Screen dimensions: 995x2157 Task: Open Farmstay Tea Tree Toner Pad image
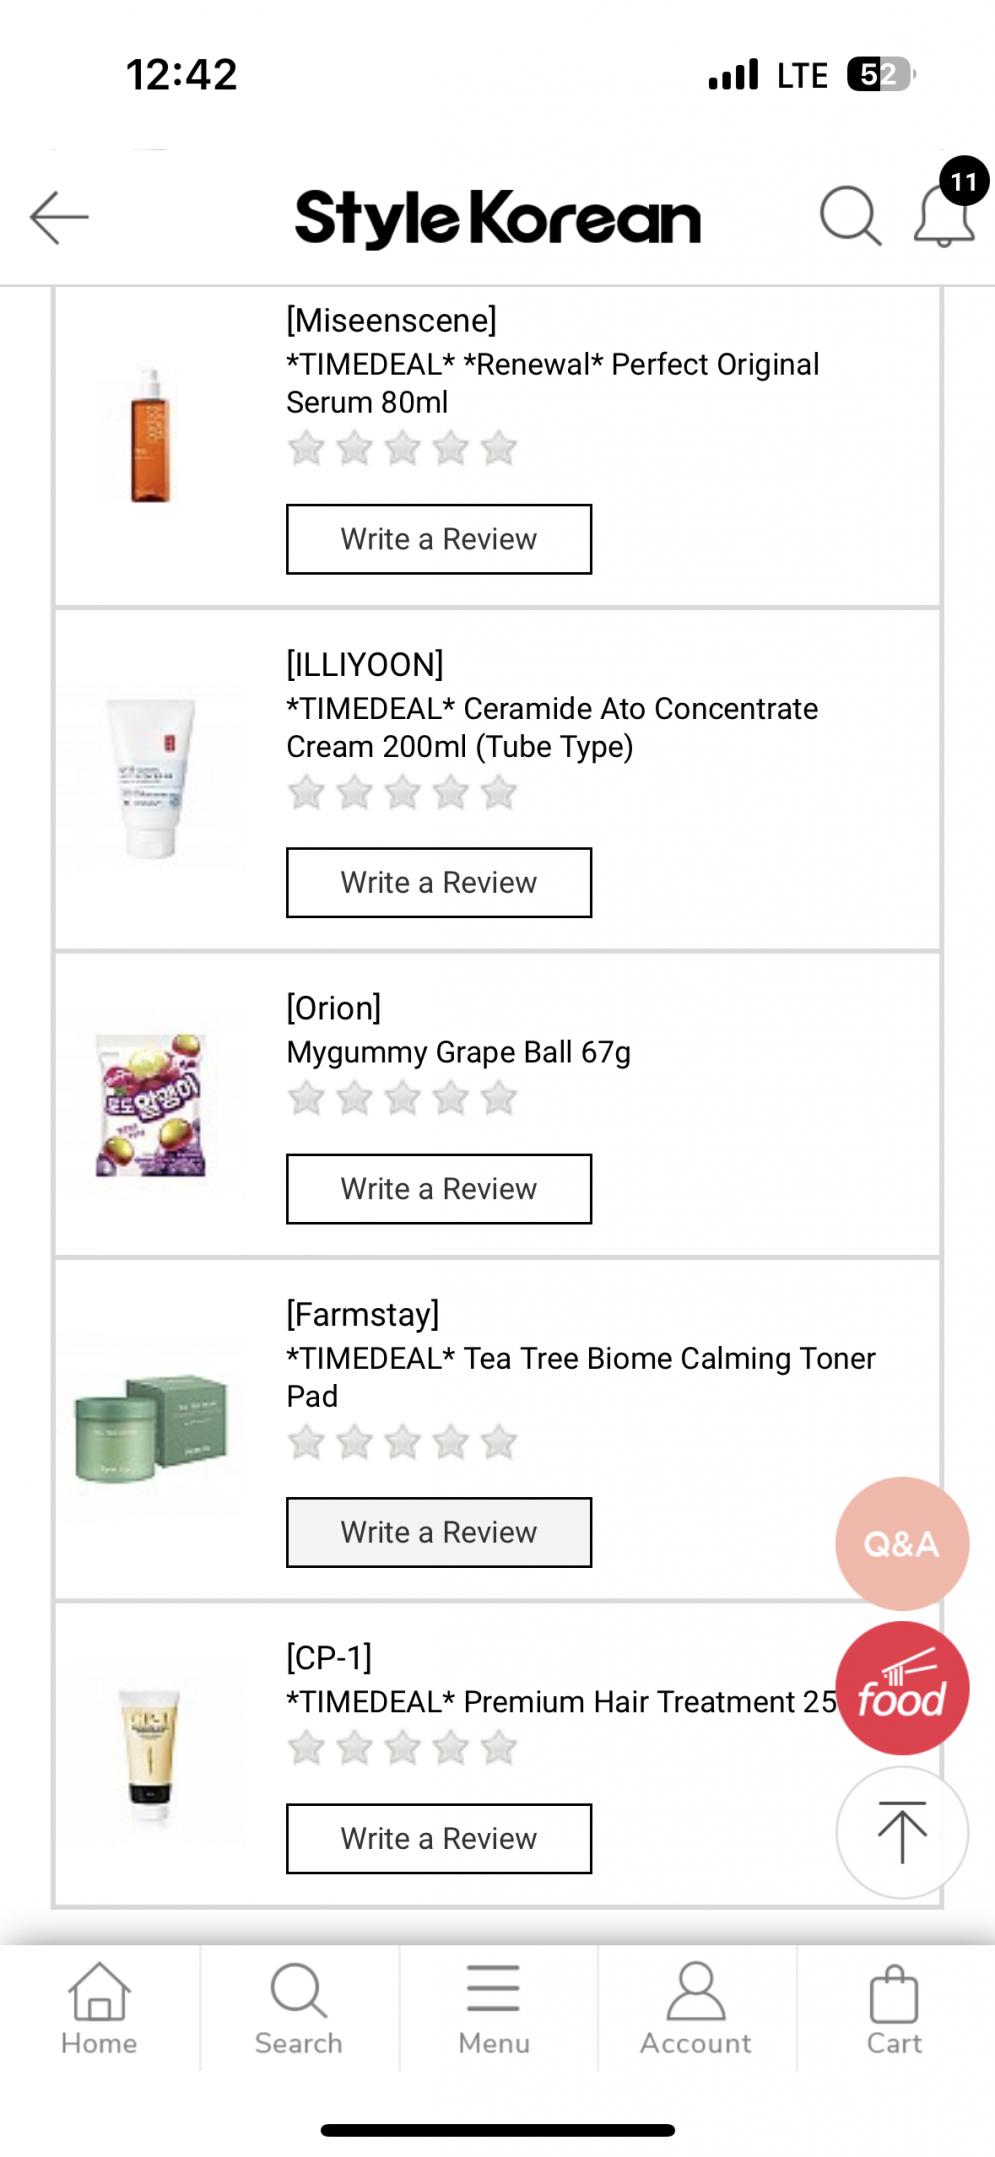coord(151,1428)
